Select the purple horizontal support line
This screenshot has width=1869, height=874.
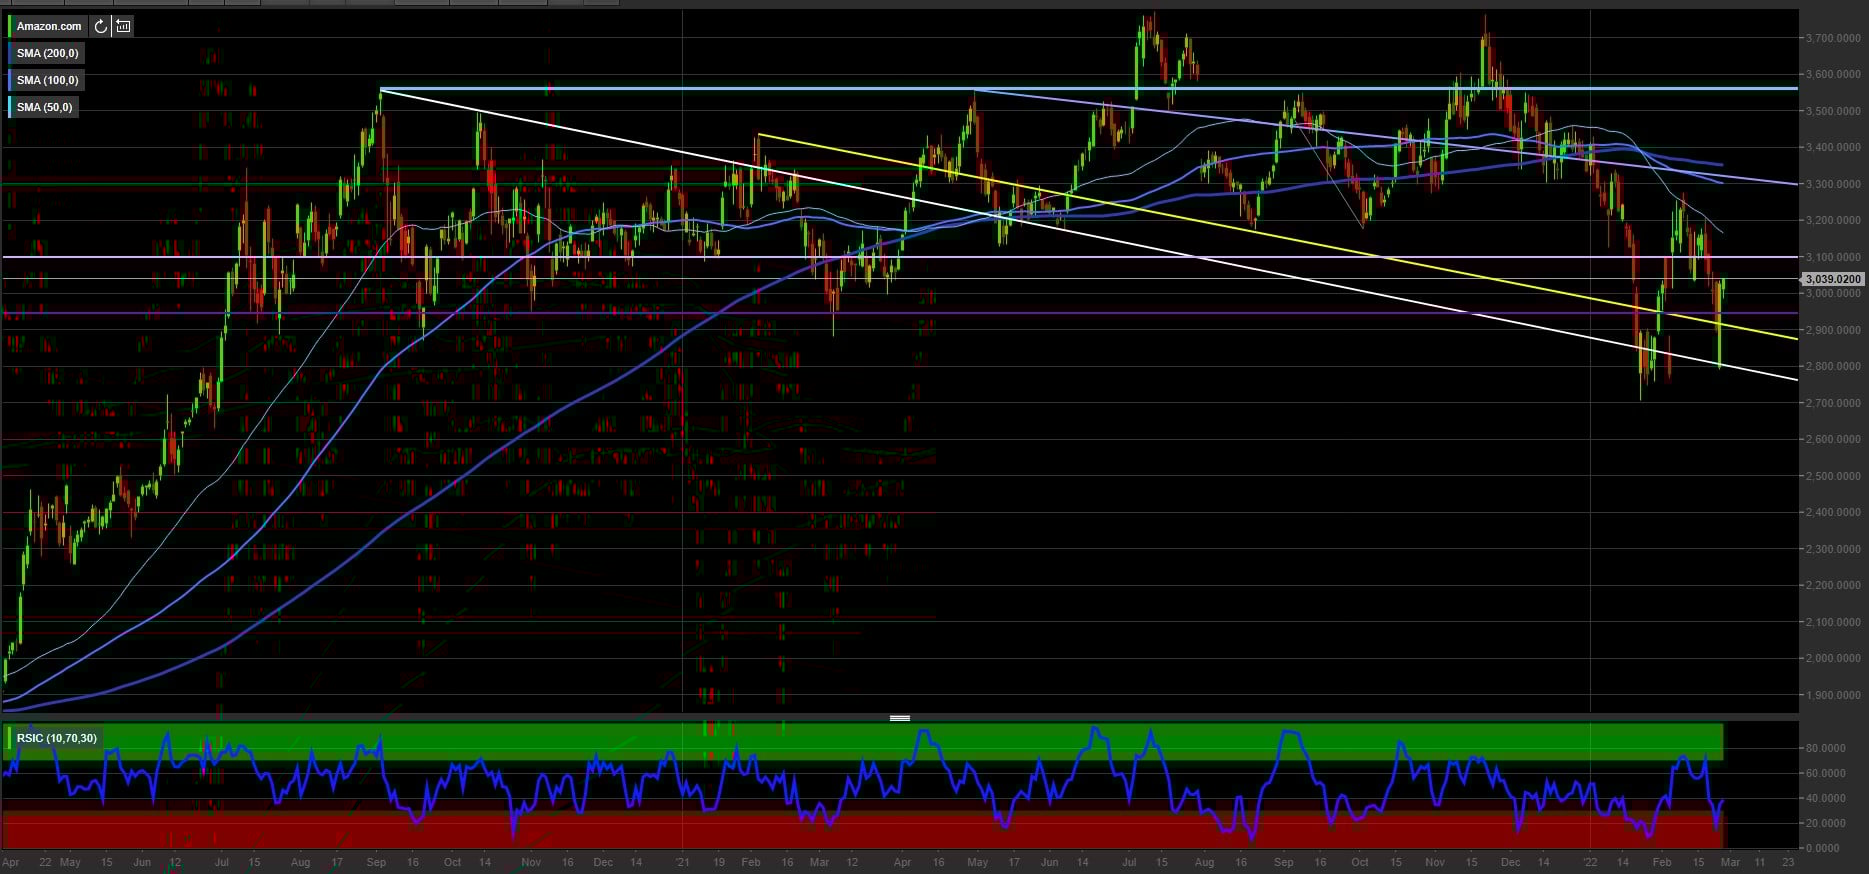pos(1100,313)
